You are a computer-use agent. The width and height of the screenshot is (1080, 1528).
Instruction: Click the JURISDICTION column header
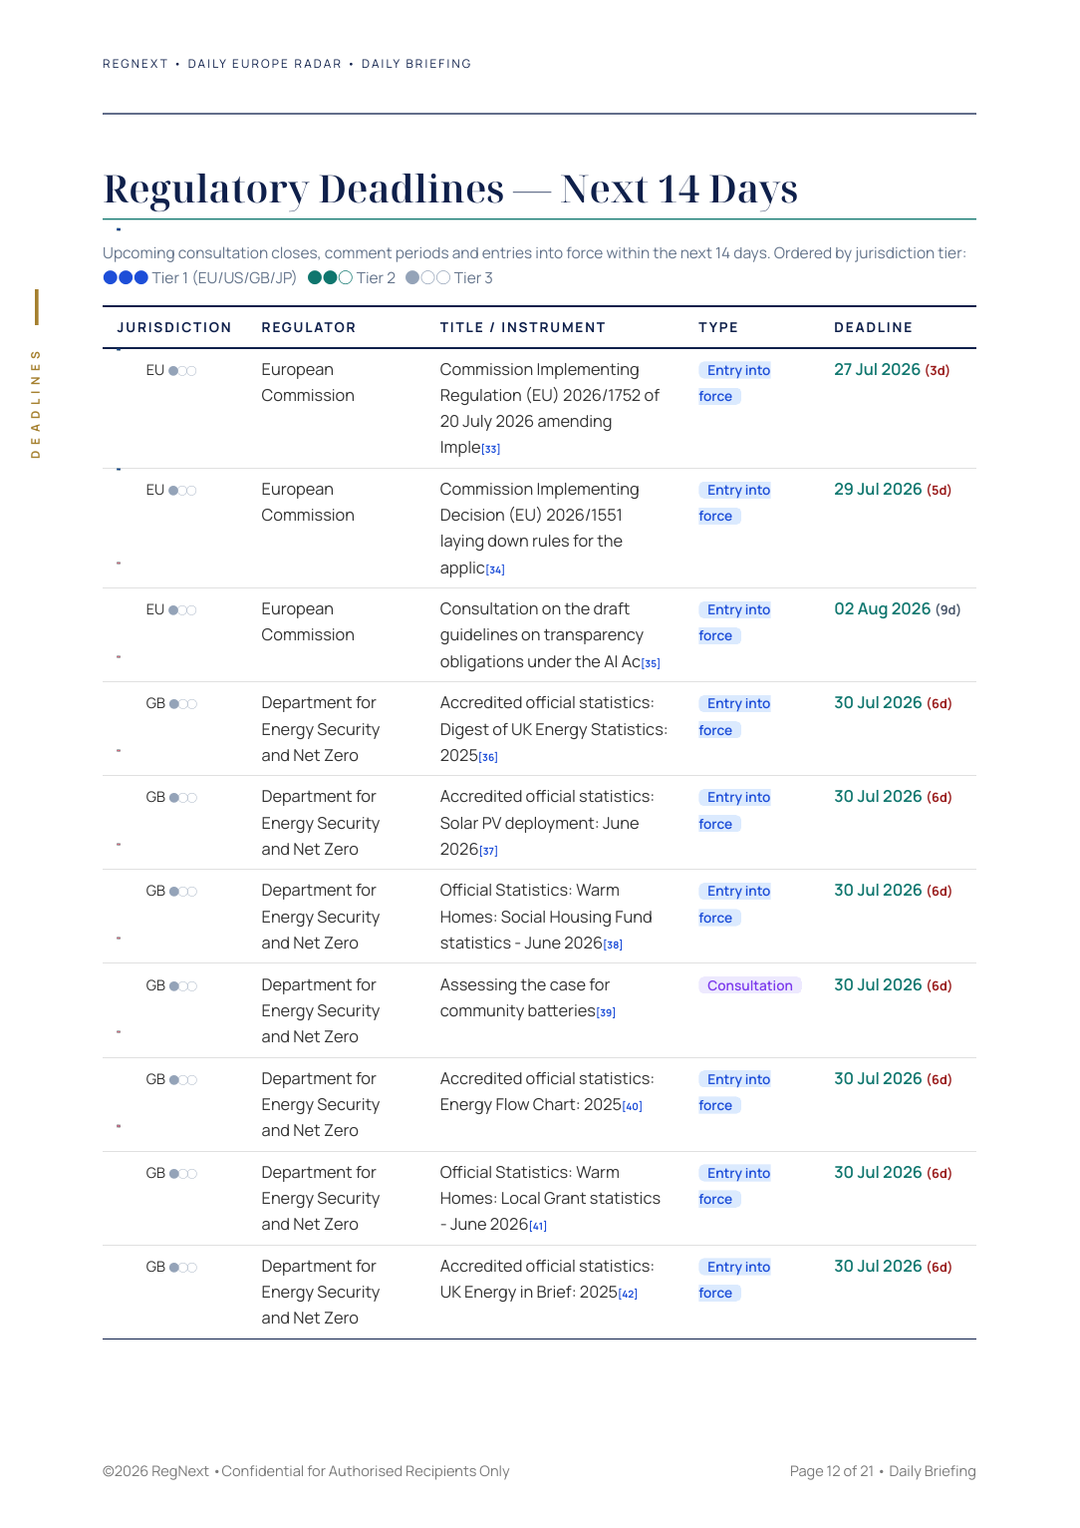coord(174,328)
